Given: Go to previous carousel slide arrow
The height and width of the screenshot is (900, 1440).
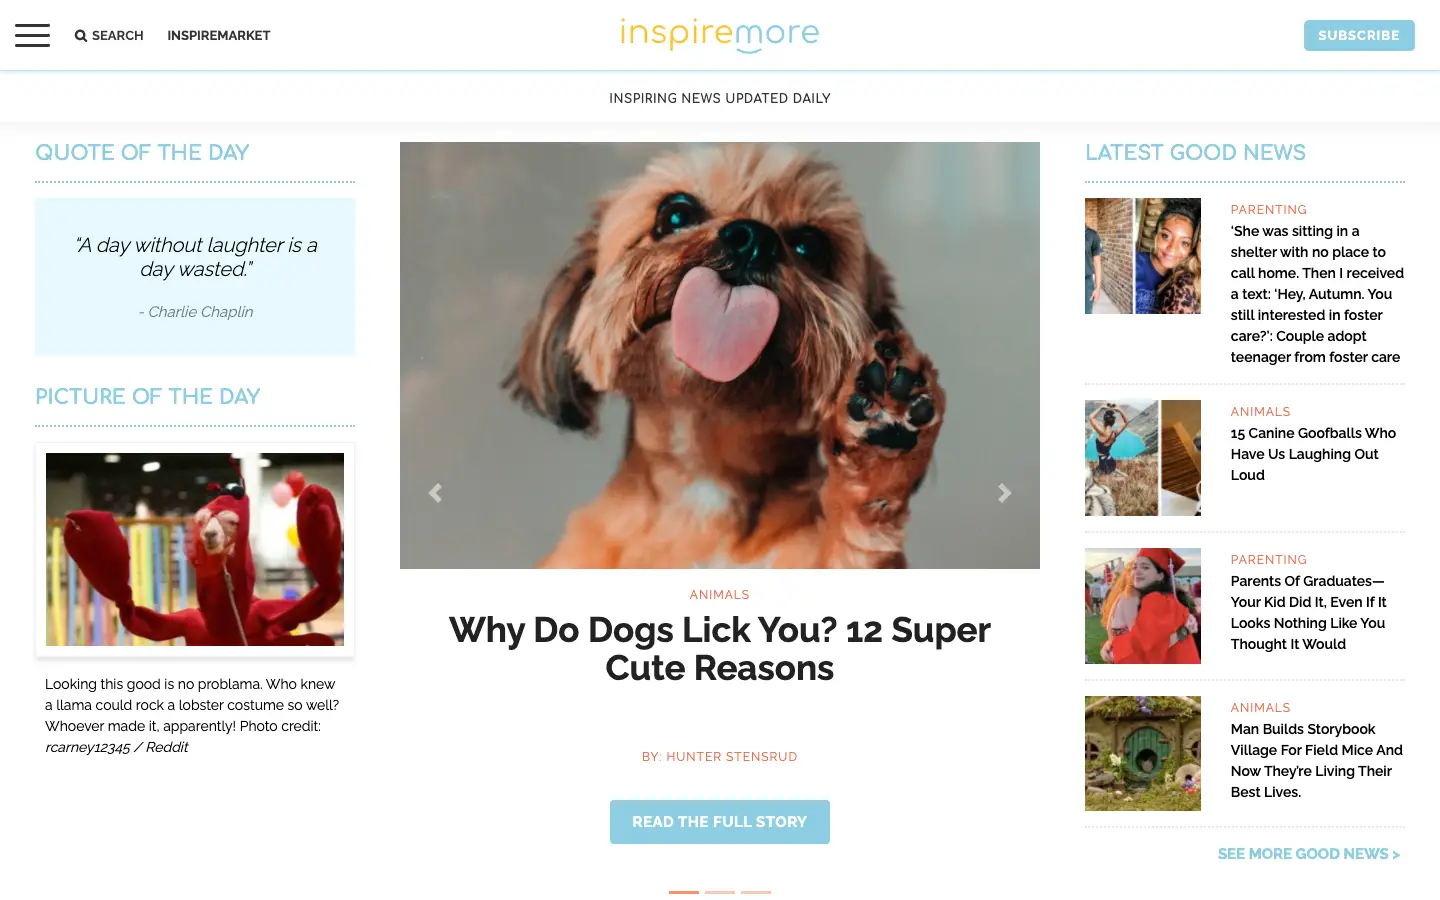Looking at the screenshot, I should (x=435, y=493).
